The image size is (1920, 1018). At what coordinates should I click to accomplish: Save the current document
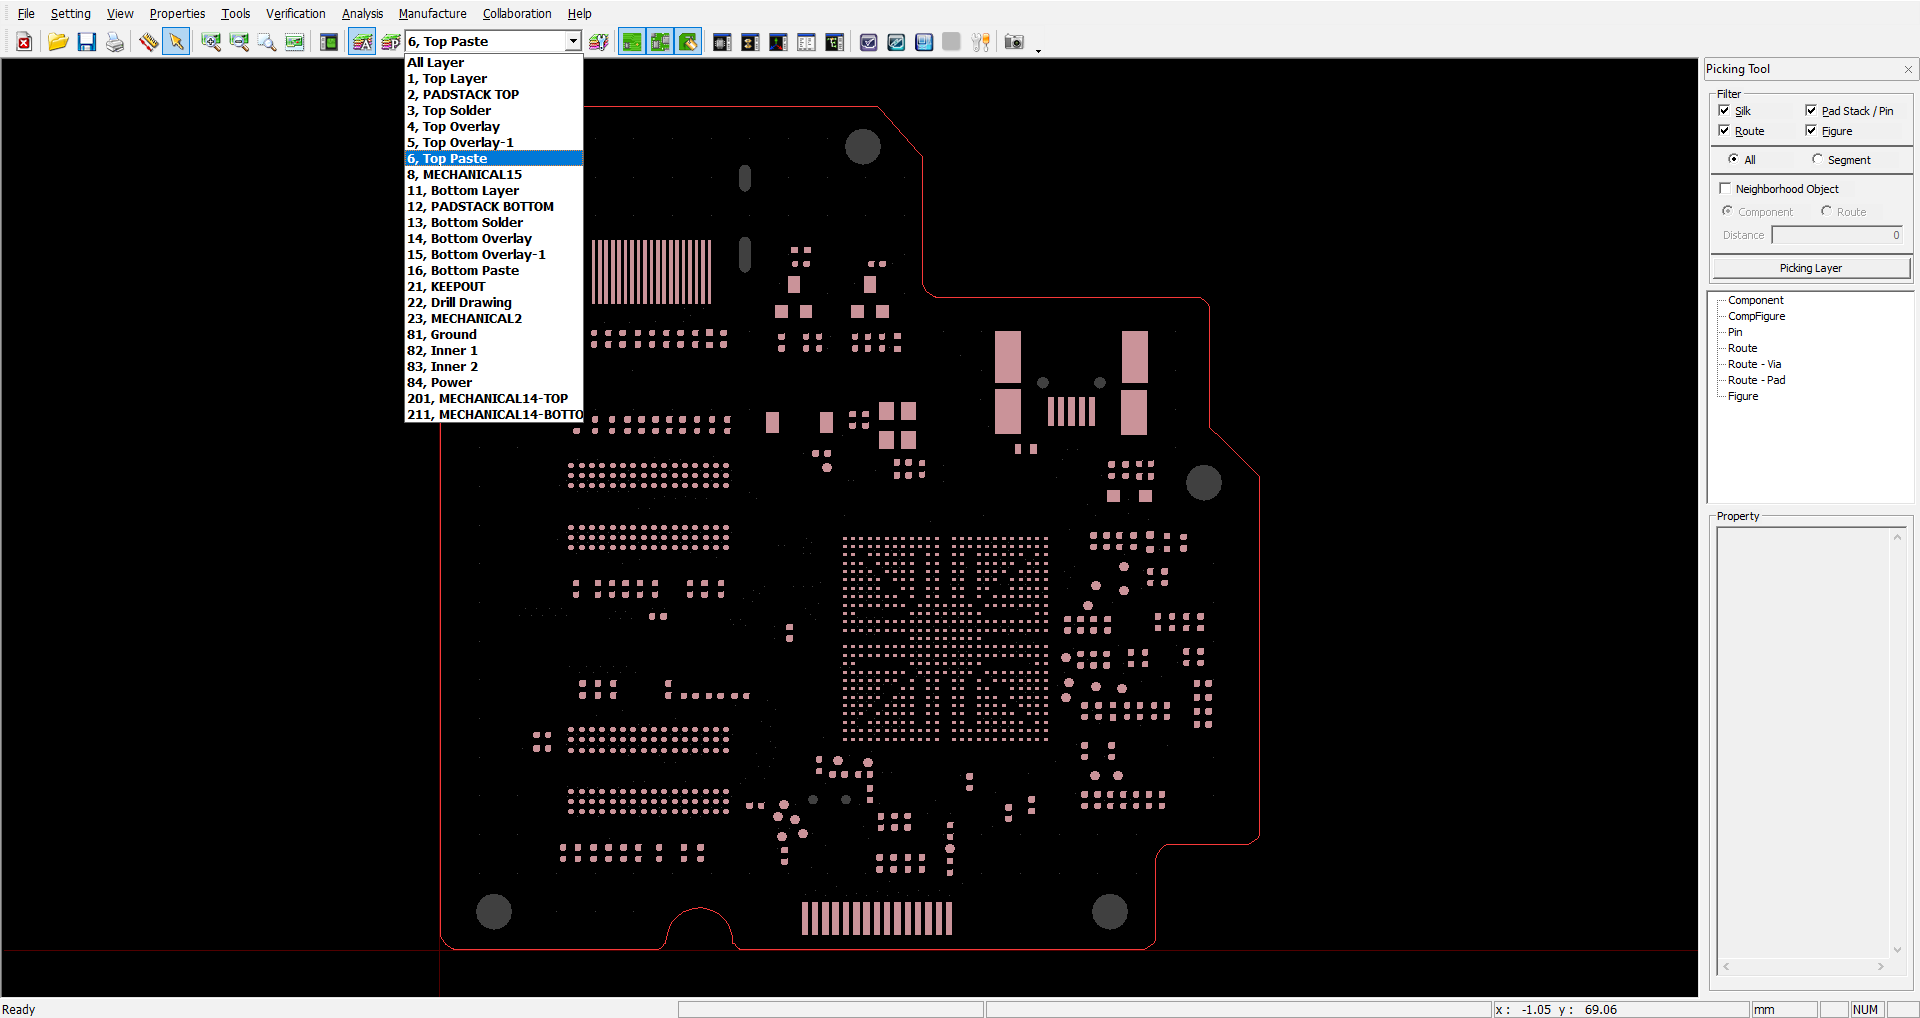86,42
